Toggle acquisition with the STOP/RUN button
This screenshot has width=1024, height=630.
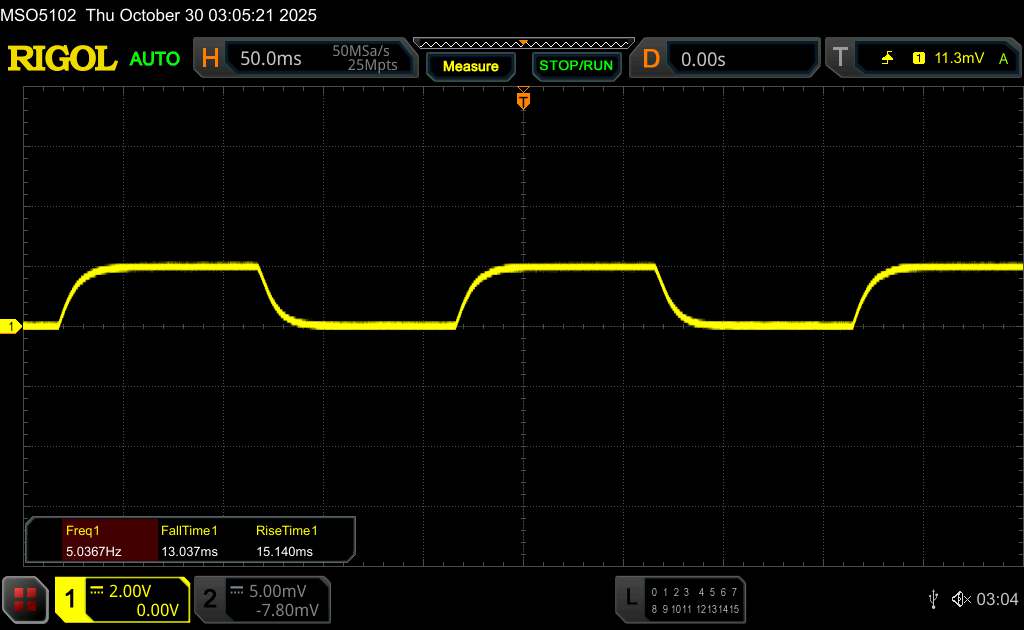click(x=575, y=66)
